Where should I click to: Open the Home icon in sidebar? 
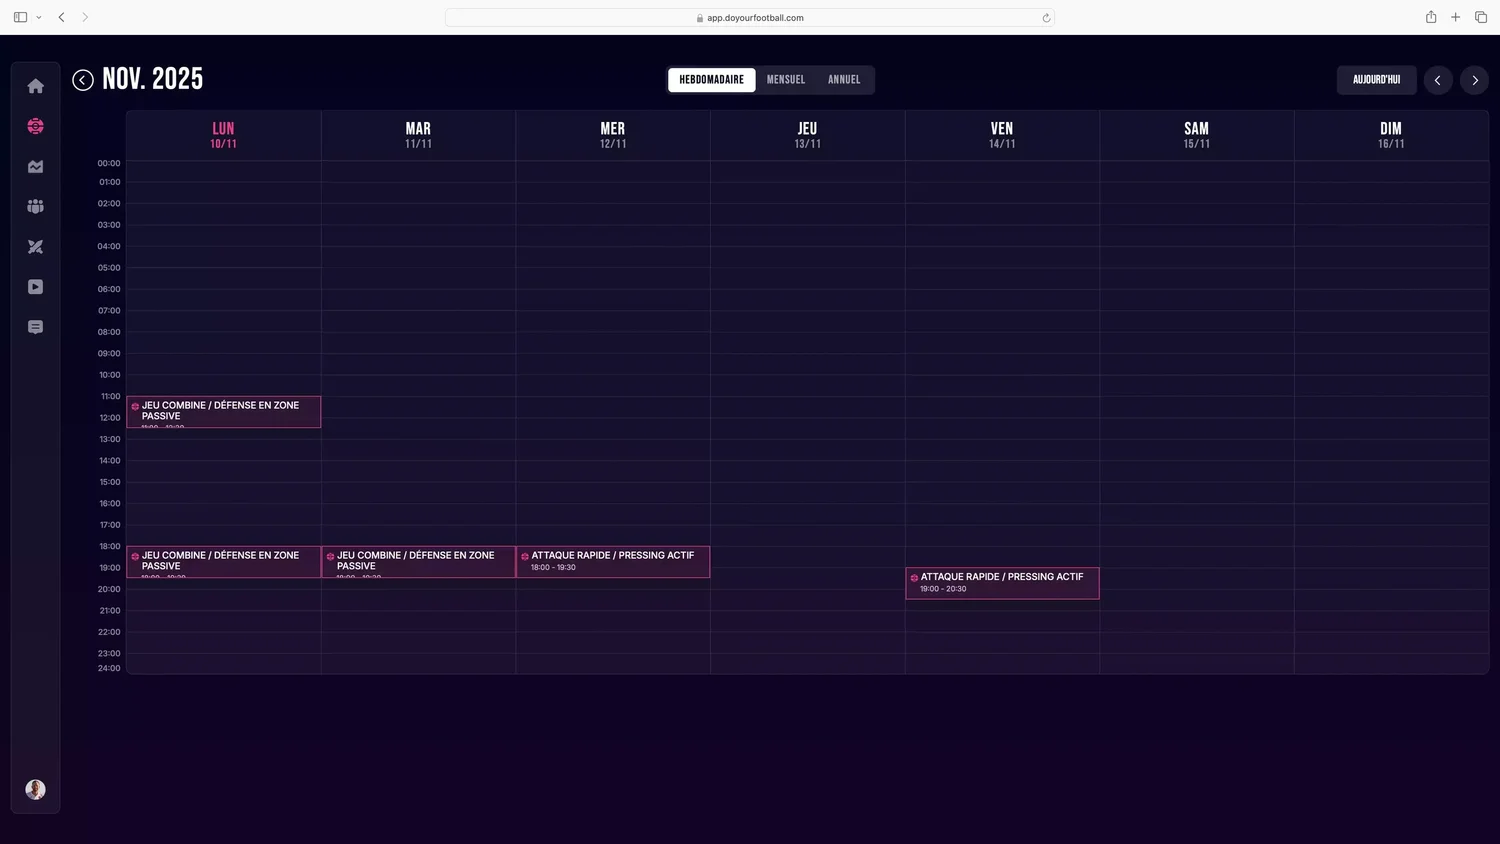click(36, 86)
